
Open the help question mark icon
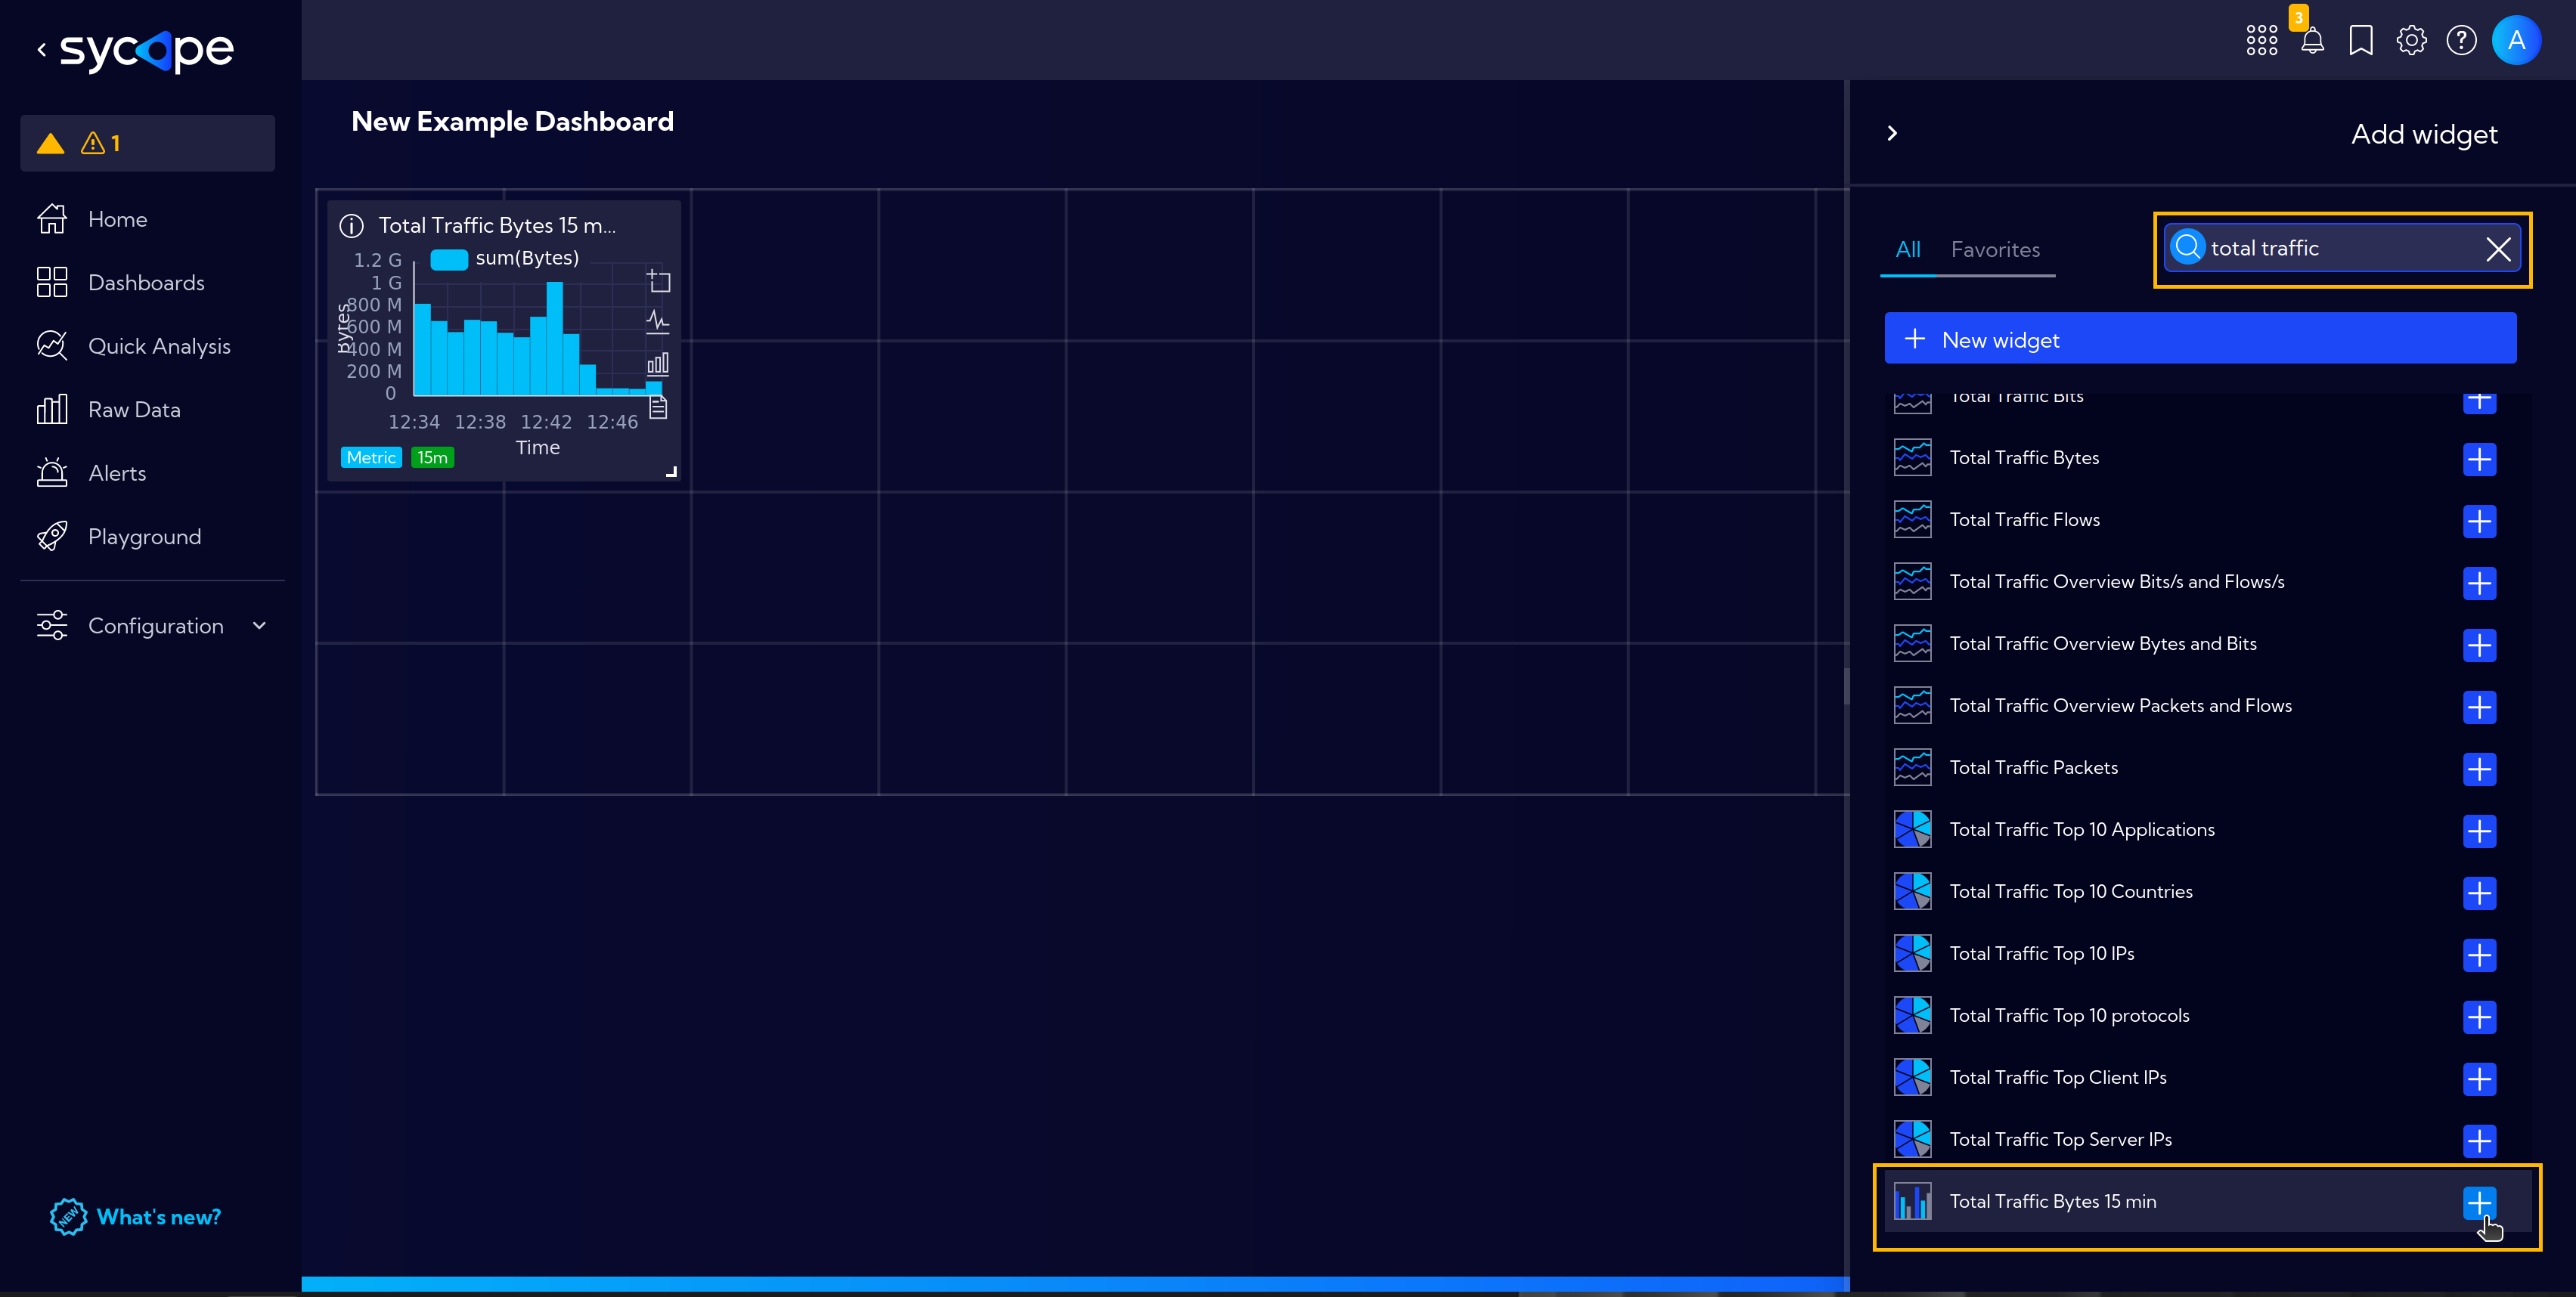(x=2461, y=40)
